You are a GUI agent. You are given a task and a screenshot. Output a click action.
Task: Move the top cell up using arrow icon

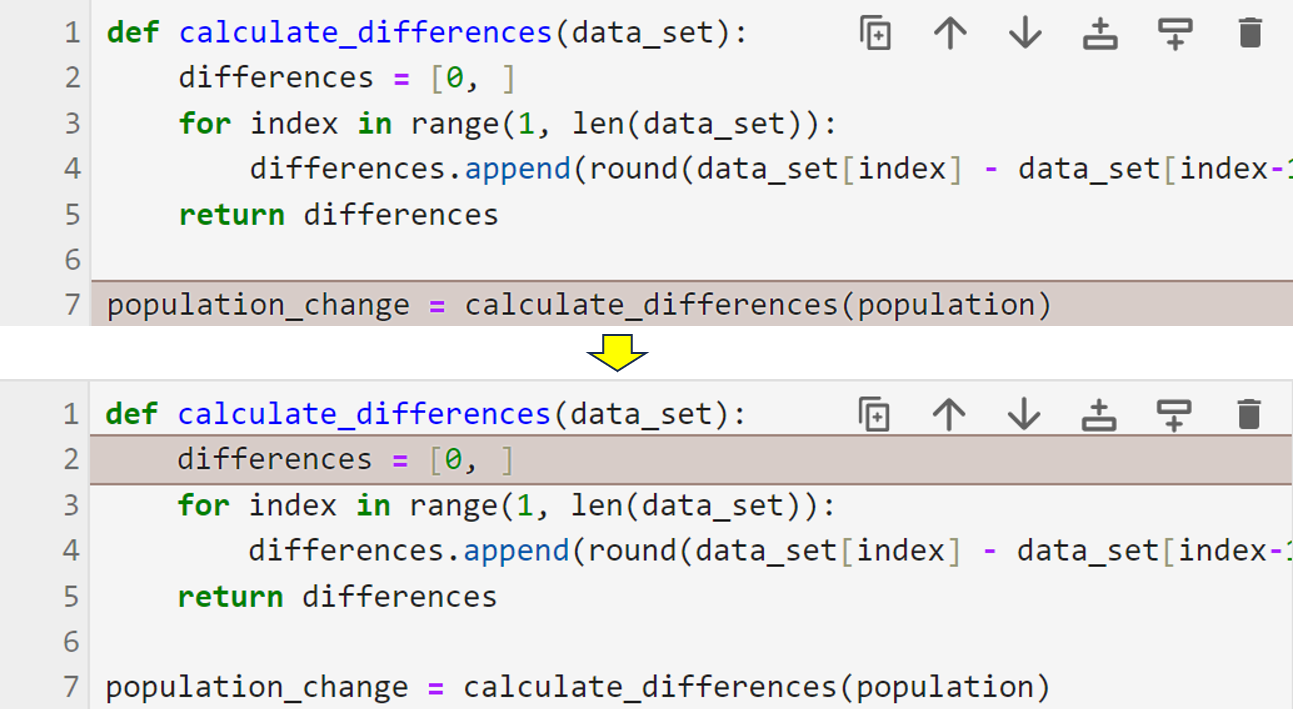click(x=949, y=32)
